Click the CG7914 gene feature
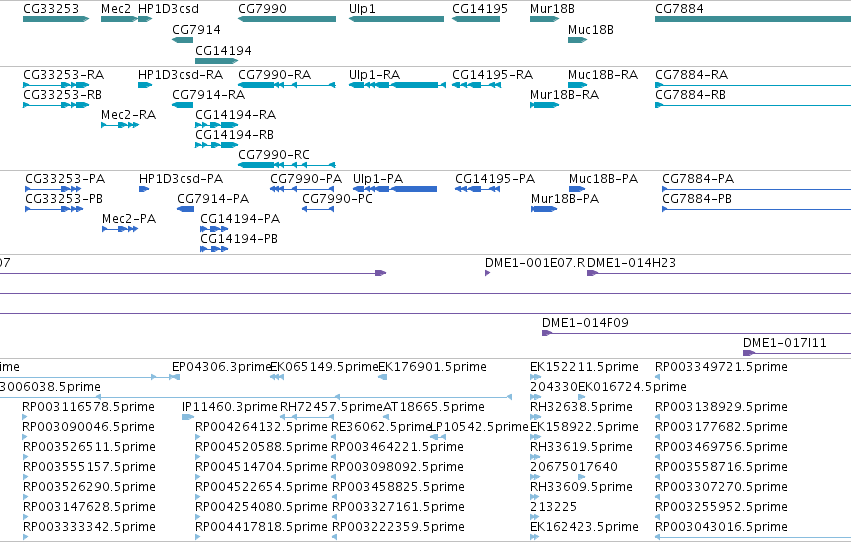The width and height of the screenshot is (851, 542). pyautogui.click(x=182, y=40)
